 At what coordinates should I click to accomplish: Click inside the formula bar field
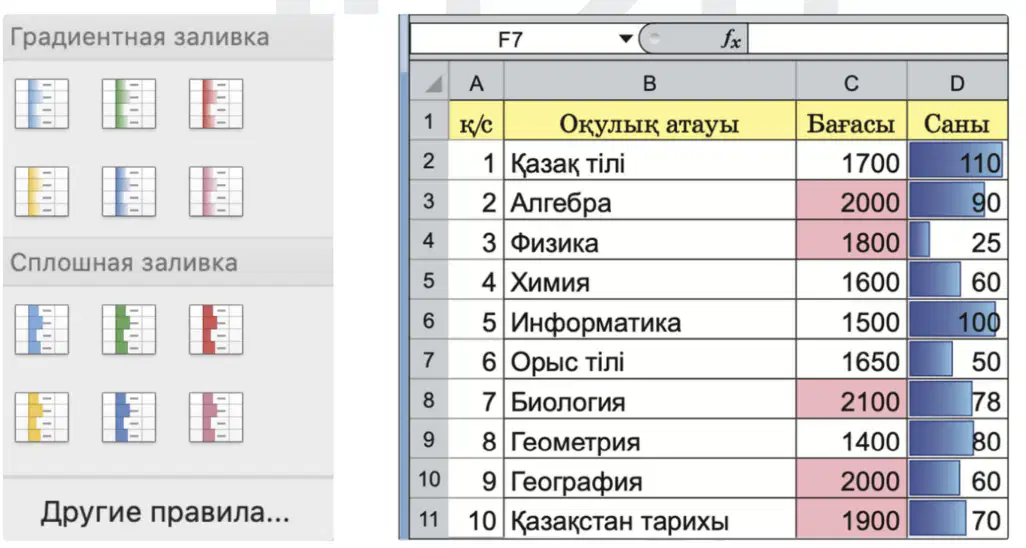tap(877, 39)
